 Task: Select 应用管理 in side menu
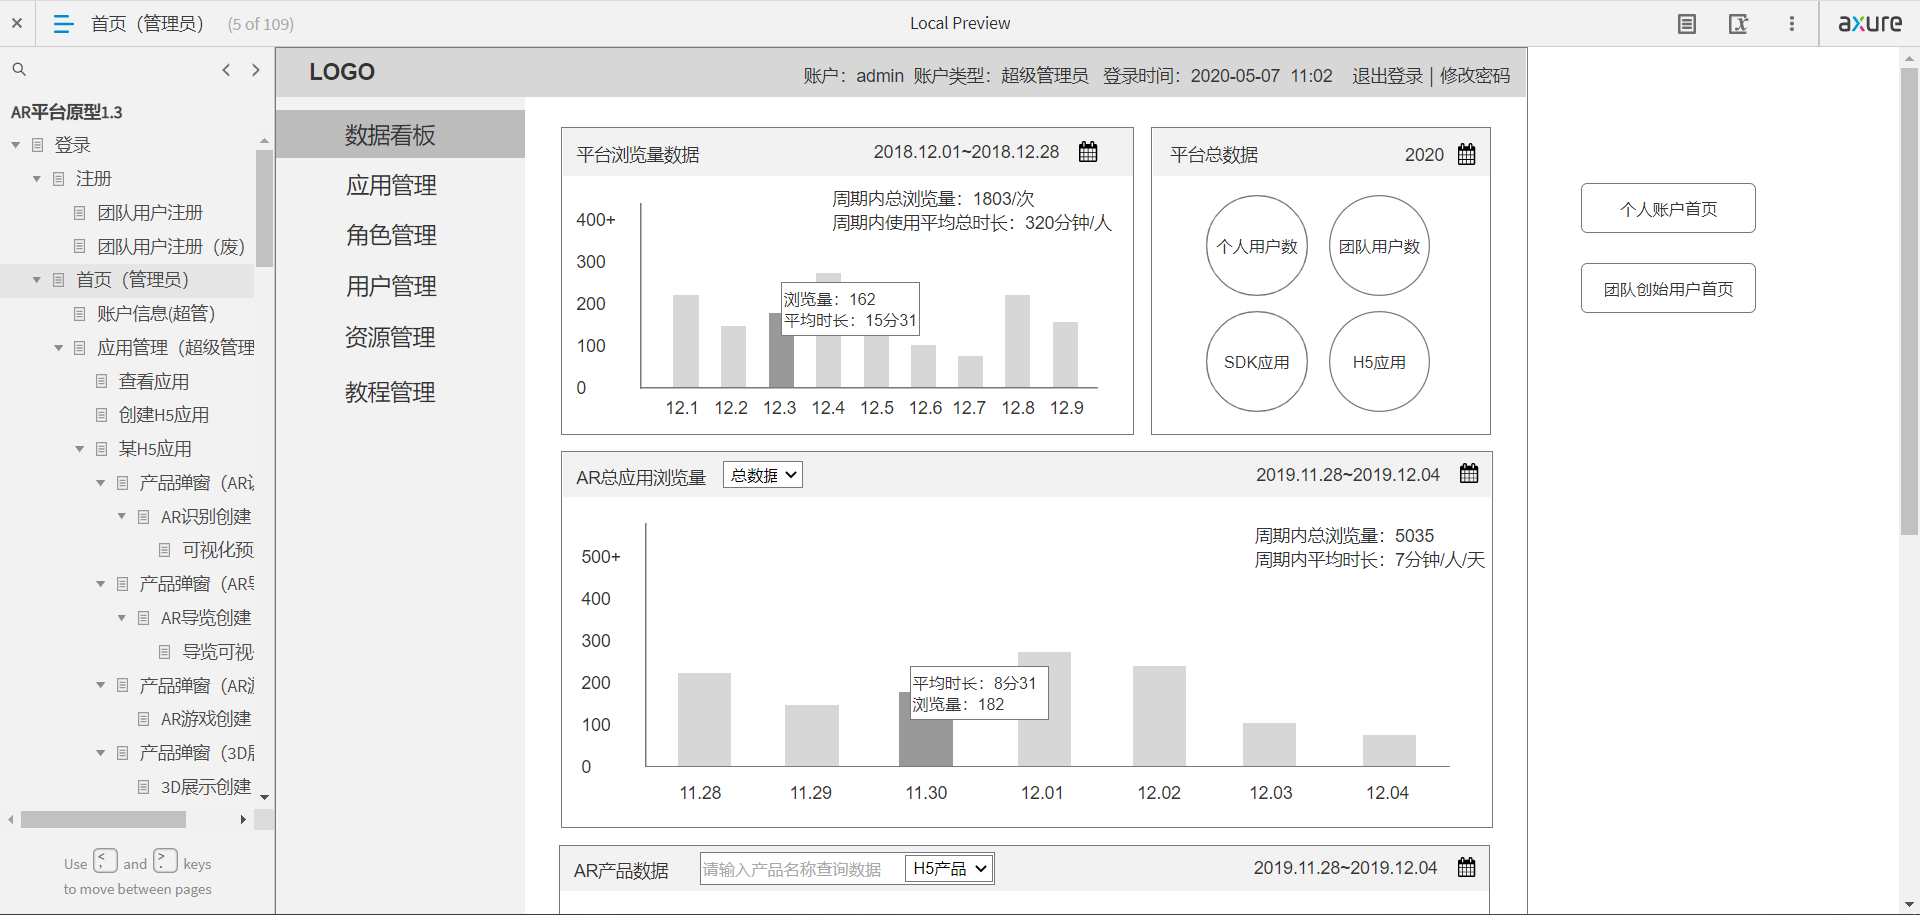pyautogui.click(x=391, y=185)
